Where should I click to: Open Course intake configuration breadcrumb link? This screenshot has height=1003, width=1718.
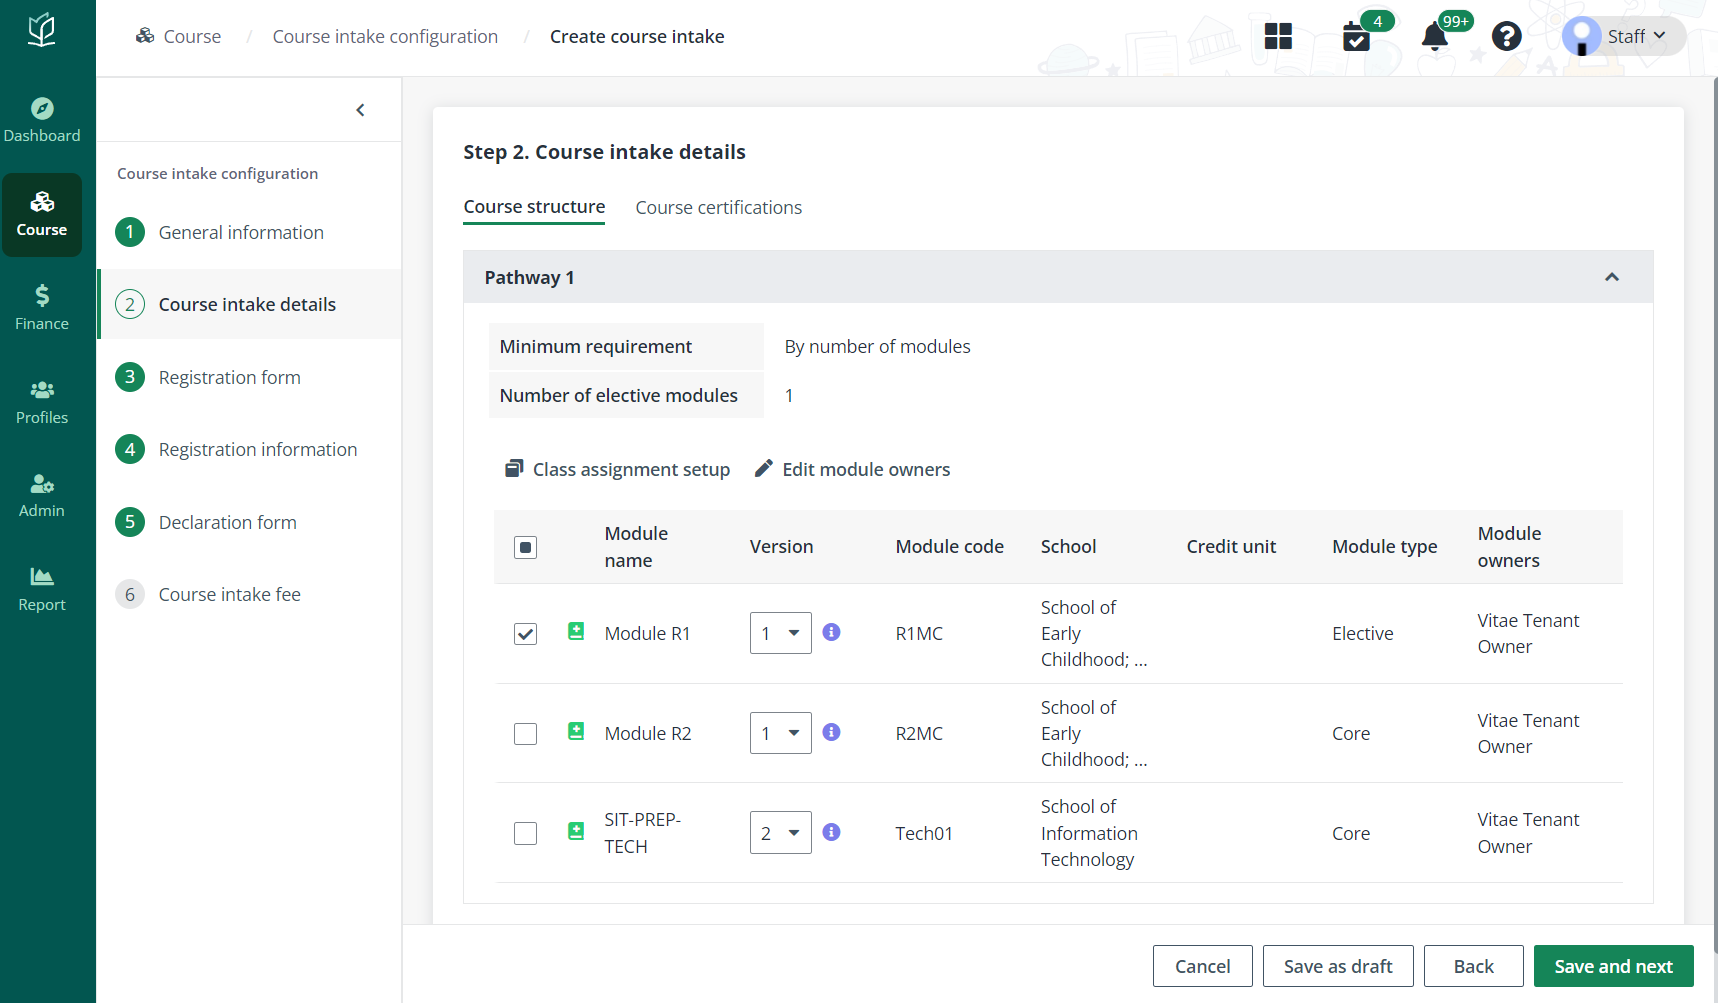(x=385, y=36)
